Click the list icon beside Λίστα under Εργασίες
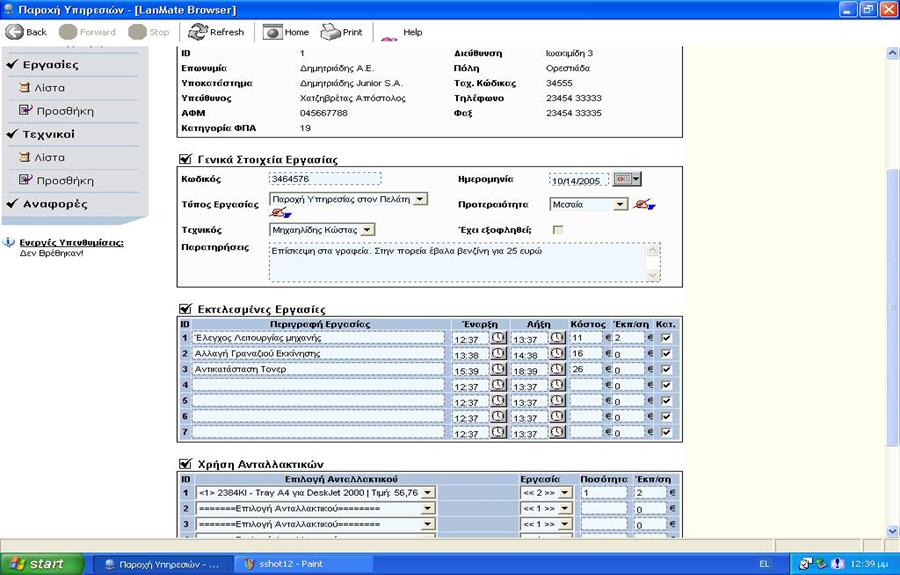 [24, 88]
